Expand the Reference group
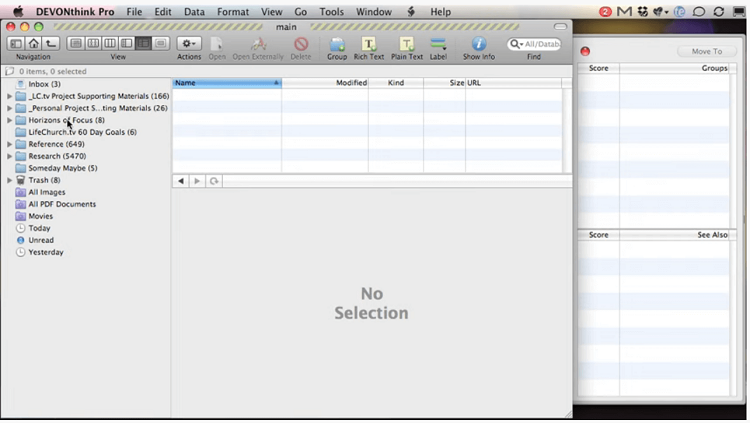750x423 pixels. coord(9,144)
